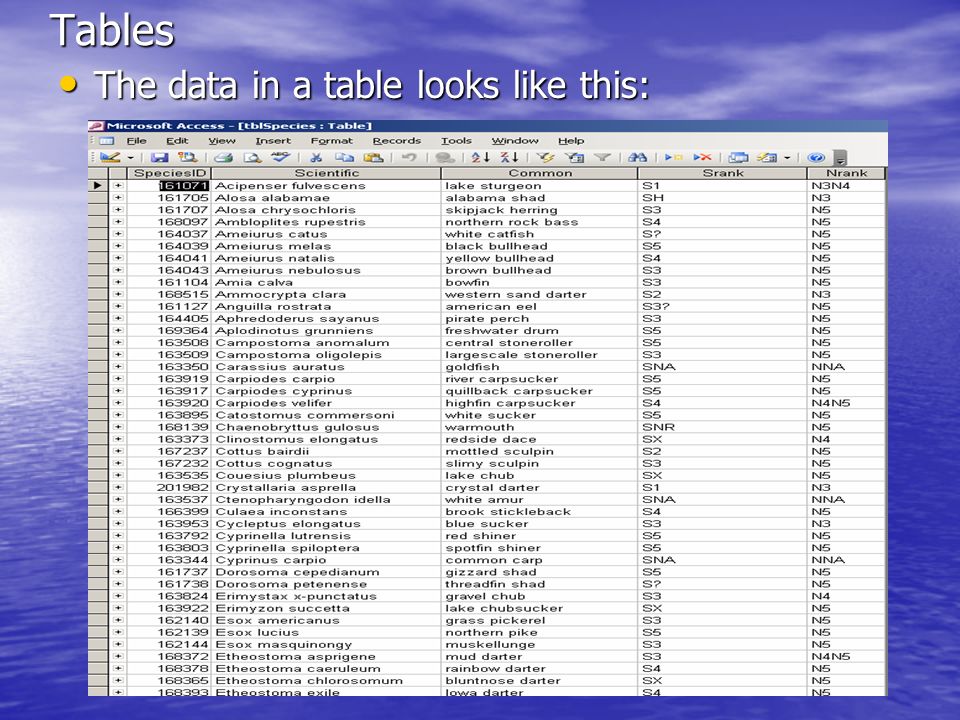Viewport: 960px width, 720px height.
Task: Select the SpeciesID column header
Action: [169, 173]
